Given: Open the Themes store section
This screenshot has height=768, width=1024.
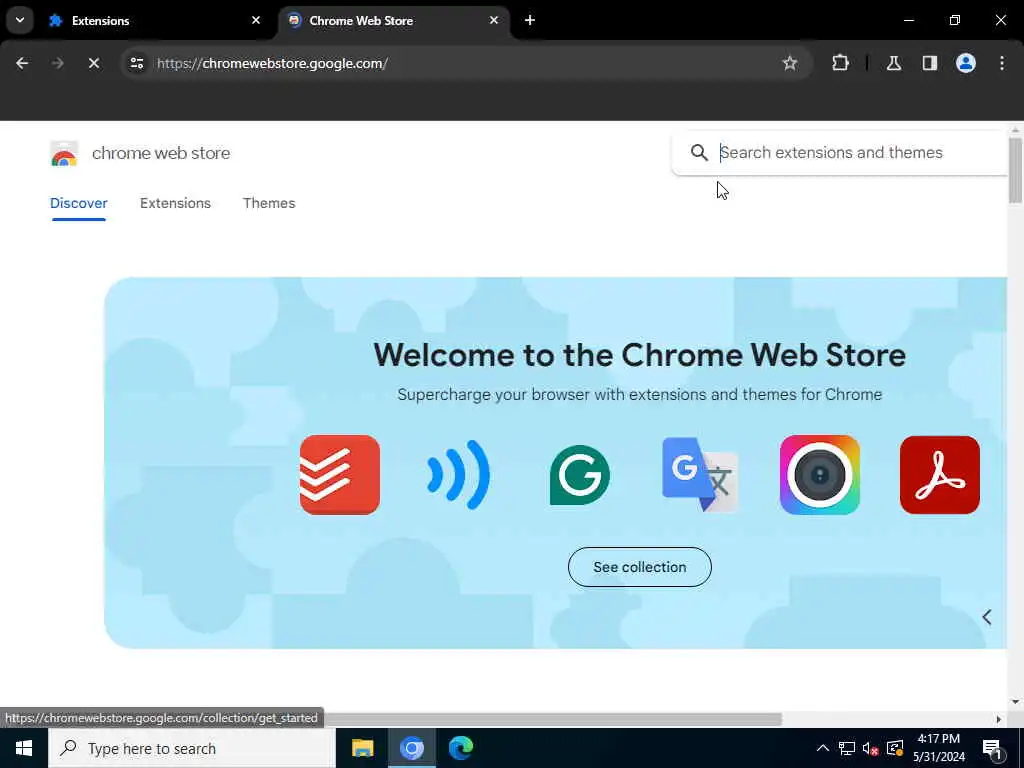Looking at the screenshot, I should pos(269,203).
